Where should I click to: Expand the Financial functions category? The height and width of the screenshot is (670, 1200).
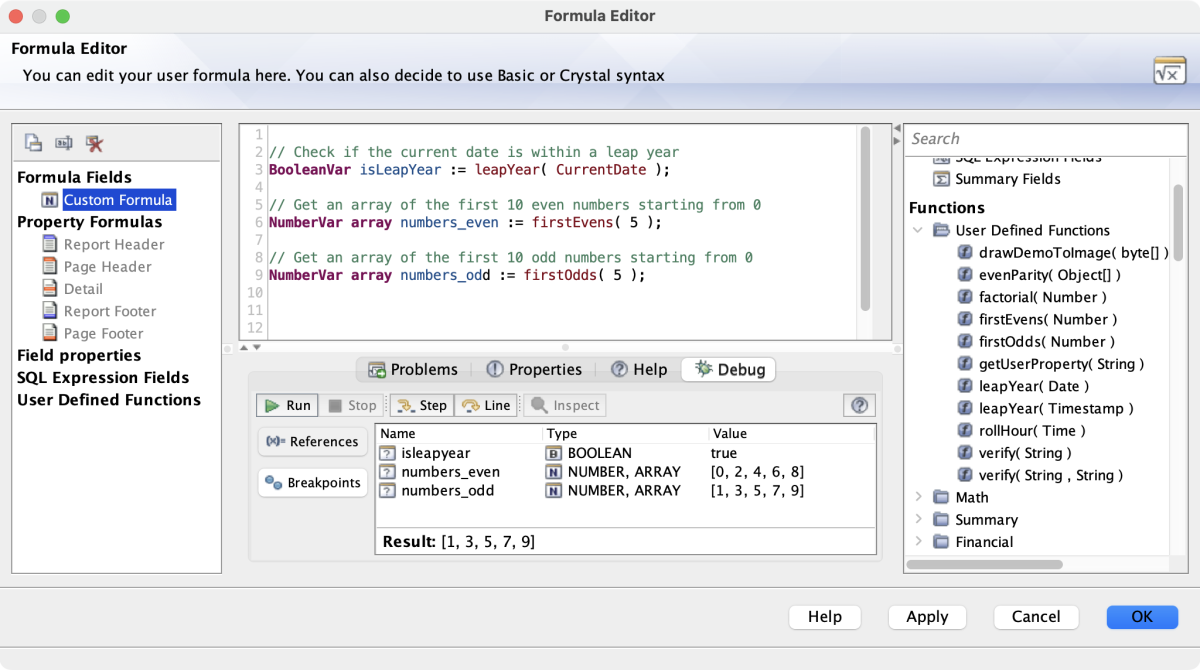click(x=919, y=541)
